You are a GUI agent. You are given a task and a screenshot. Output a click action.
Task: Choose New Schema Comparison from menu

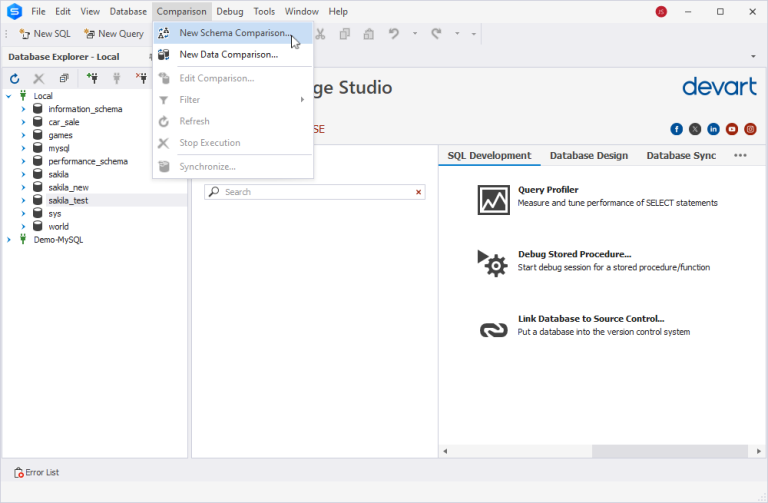(234, 33)
